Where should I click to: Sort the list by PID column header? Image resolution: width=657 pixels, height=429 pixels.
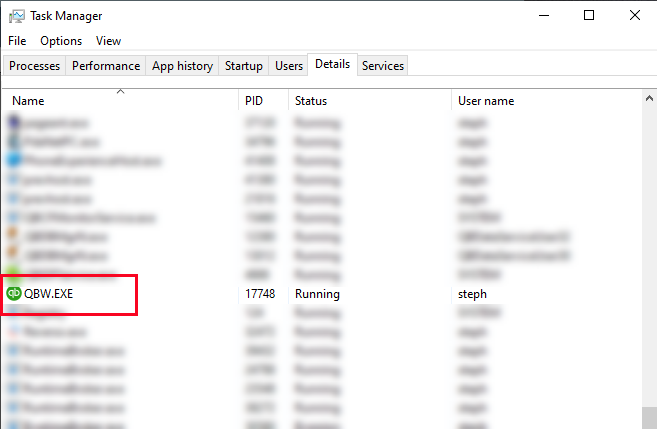[x=254, y=101]
